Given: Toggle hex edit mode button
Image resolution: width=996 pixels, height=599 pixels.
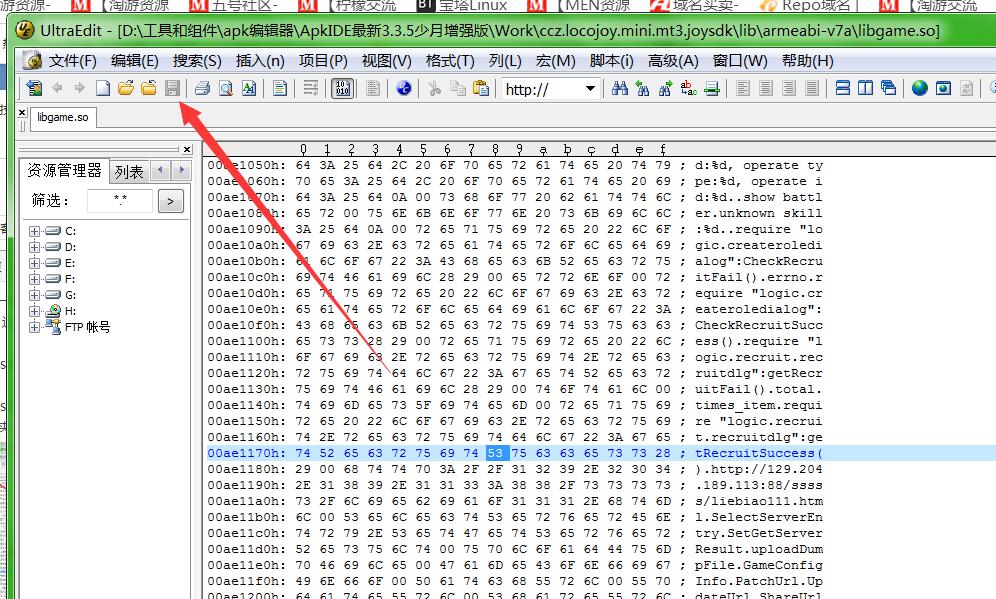Looking at the screenshot, I should click(x=342, y=89).
